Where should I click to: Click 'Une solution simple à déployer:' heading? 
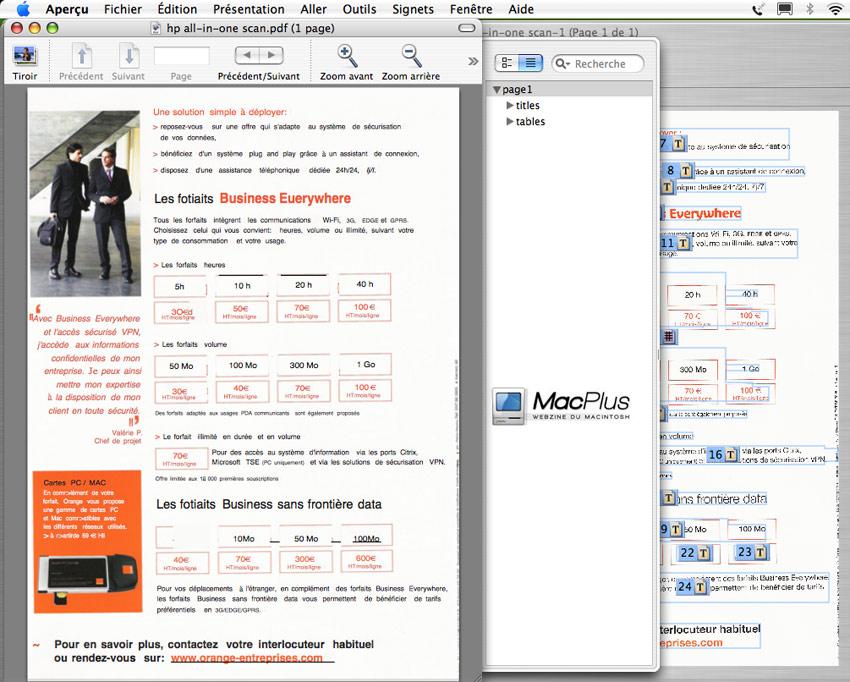tap(220, 112)
